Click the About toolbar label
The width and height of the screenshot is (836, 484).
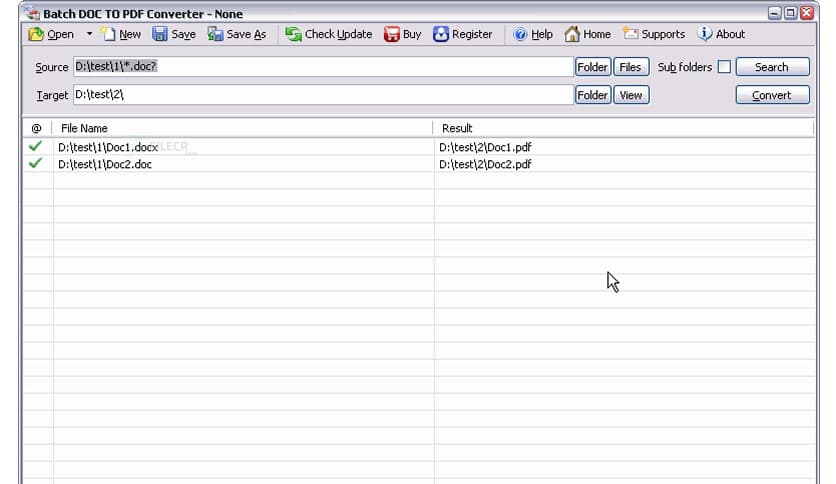click(730, 34)
